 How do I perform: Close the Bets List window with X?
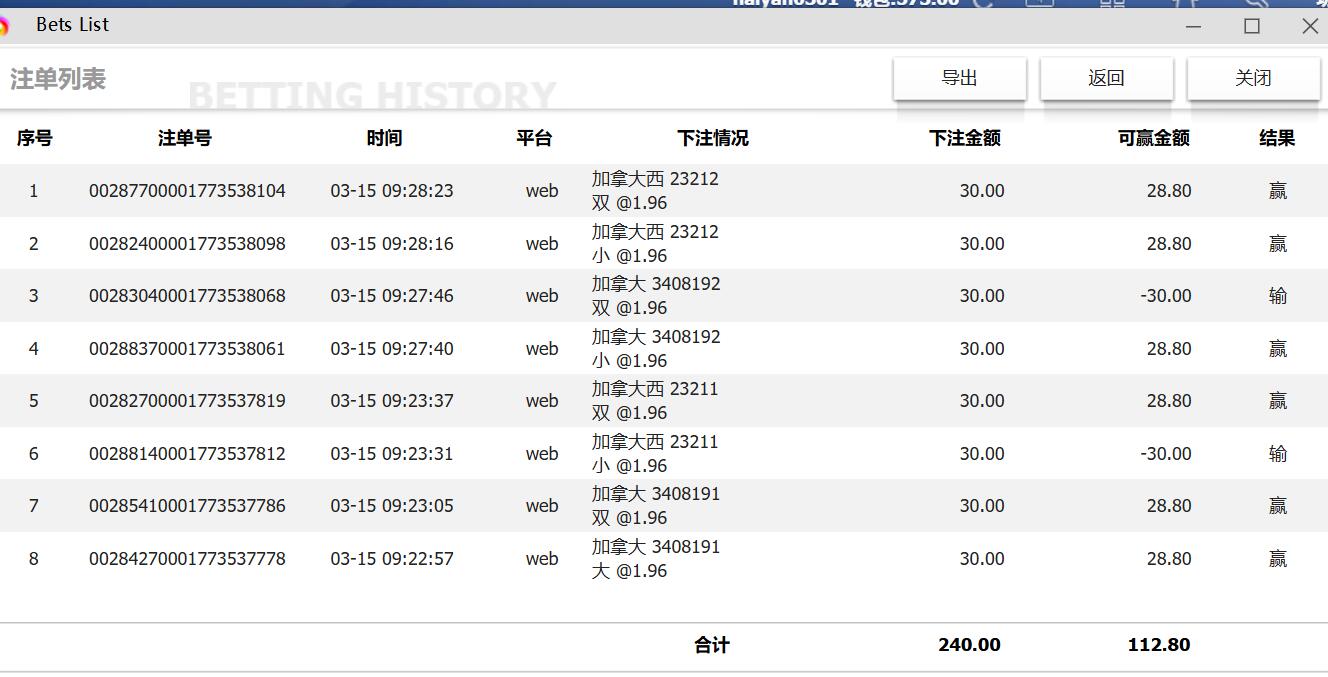click(x=1310, y=26)
